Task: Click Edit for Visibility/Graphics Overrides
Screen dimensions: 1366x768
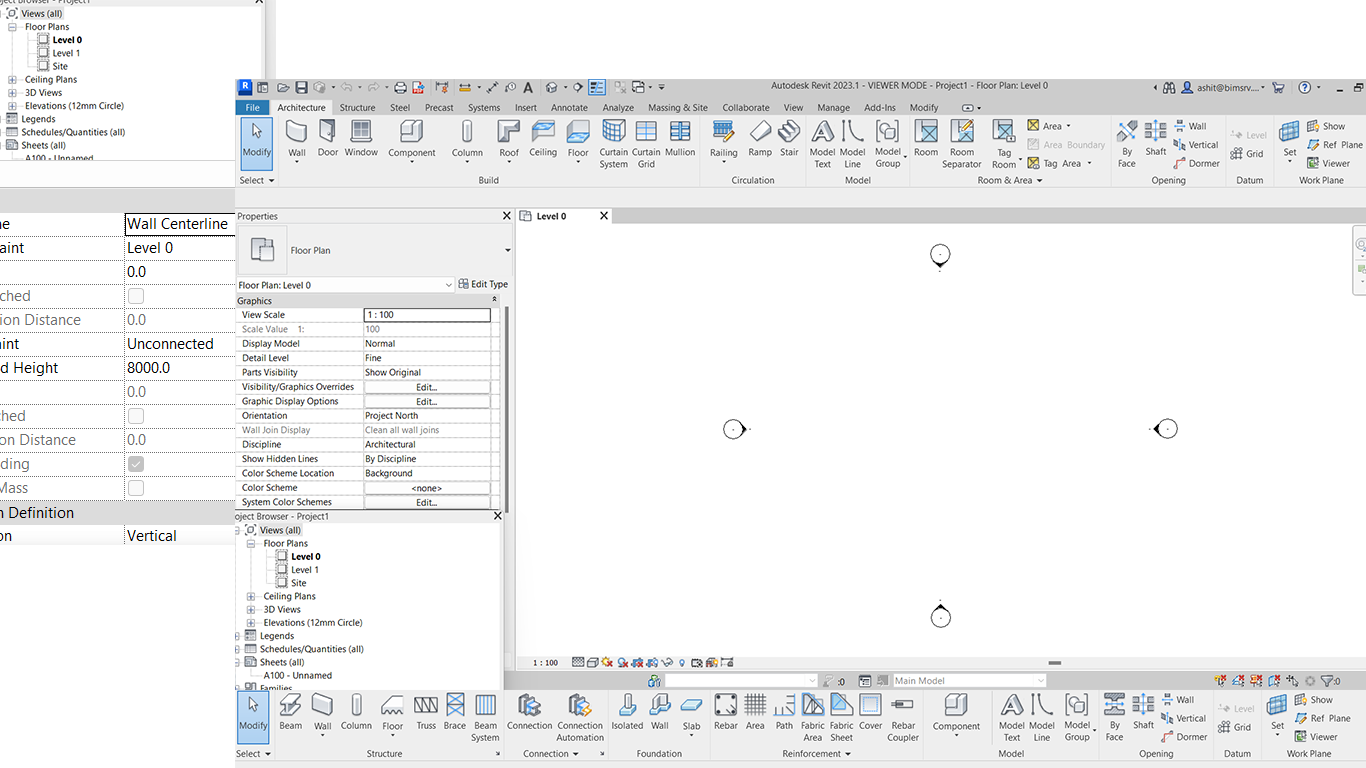Action: (429, 386)
